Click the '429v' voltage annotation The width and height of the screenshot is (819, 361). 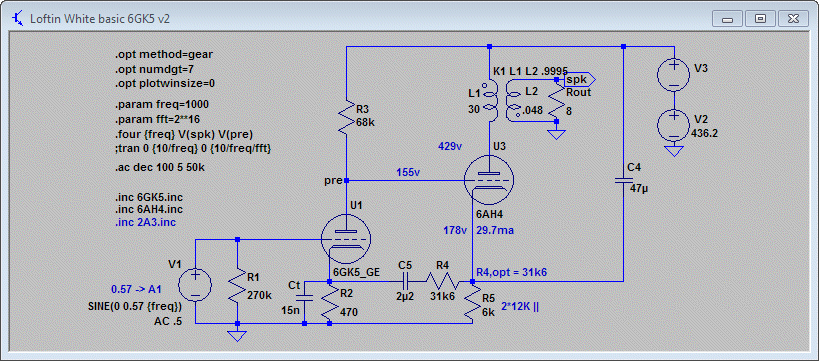click(x=450, y=147)
